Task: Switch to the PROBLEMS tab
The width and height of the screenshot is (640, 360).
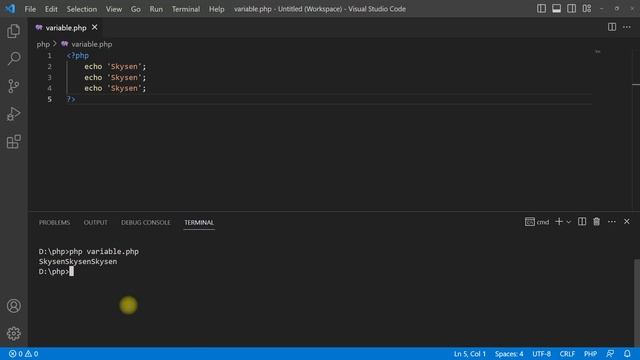Action: tap(54, 222)
